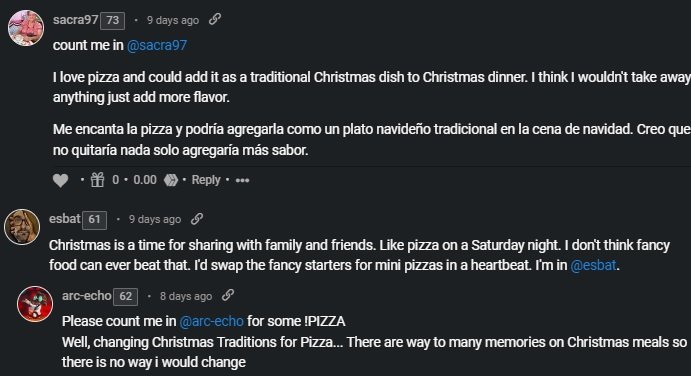The height and width of the screenshot is (376, 691).
Task: Copy permalink icon beside arc-echo's comment timestamp
Action: click(227, 295)
